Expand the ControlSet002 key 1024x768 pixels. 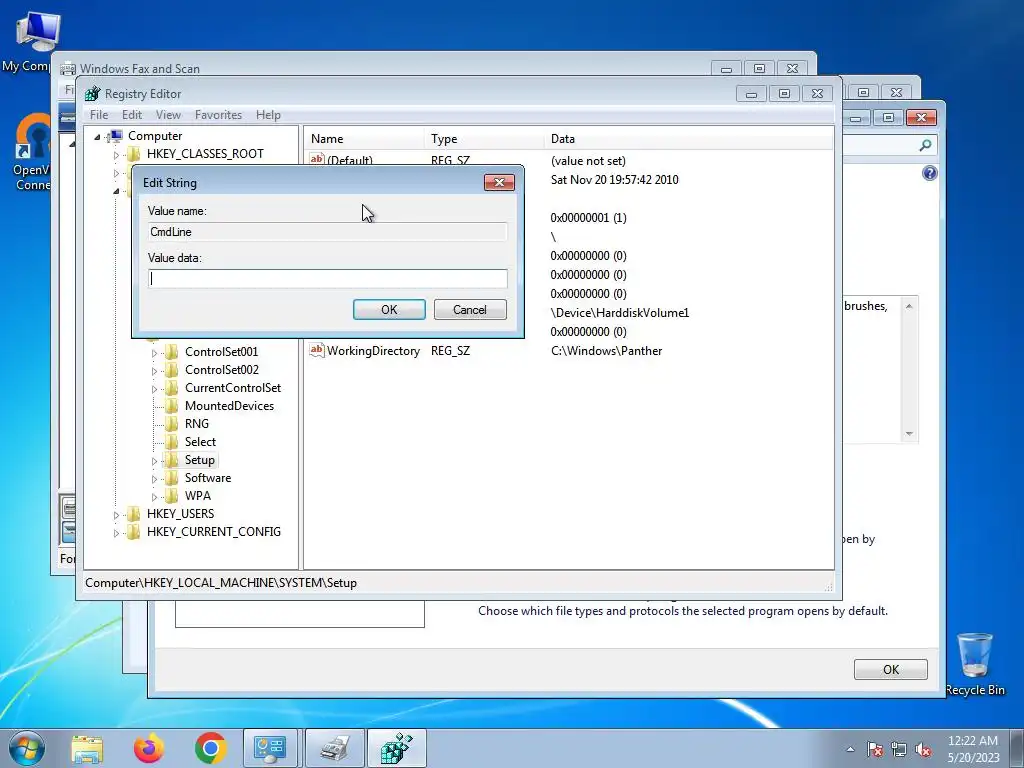click(154, 370)
